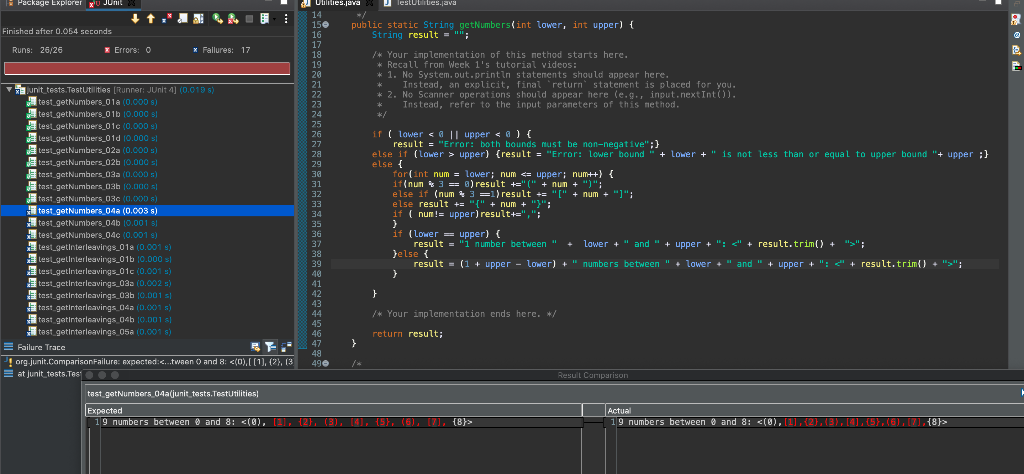Click Copy Trace icon in Failure Trace bar
The width and height of the screenshot is (1024, 474).
pos(255,347)
